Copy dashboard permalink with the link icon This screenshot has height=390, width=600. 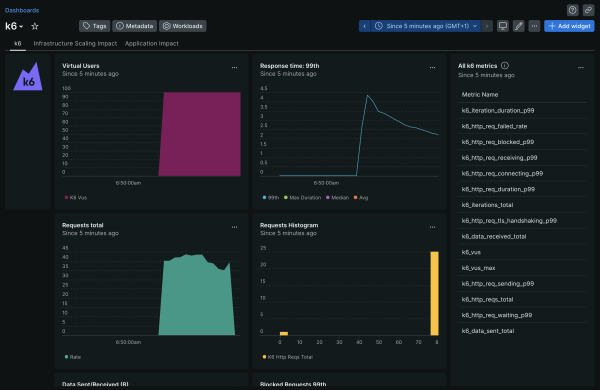click(588, 10)
